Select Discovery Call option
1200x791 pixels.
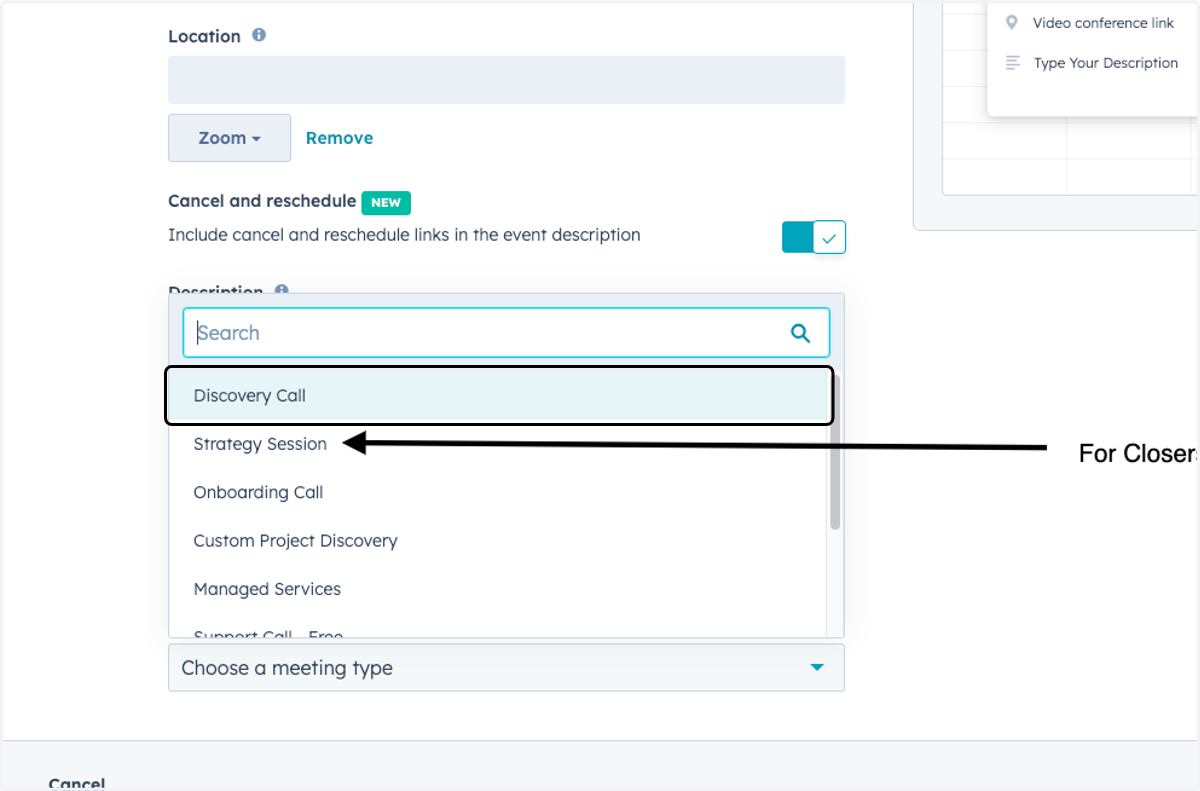point(498,395)
